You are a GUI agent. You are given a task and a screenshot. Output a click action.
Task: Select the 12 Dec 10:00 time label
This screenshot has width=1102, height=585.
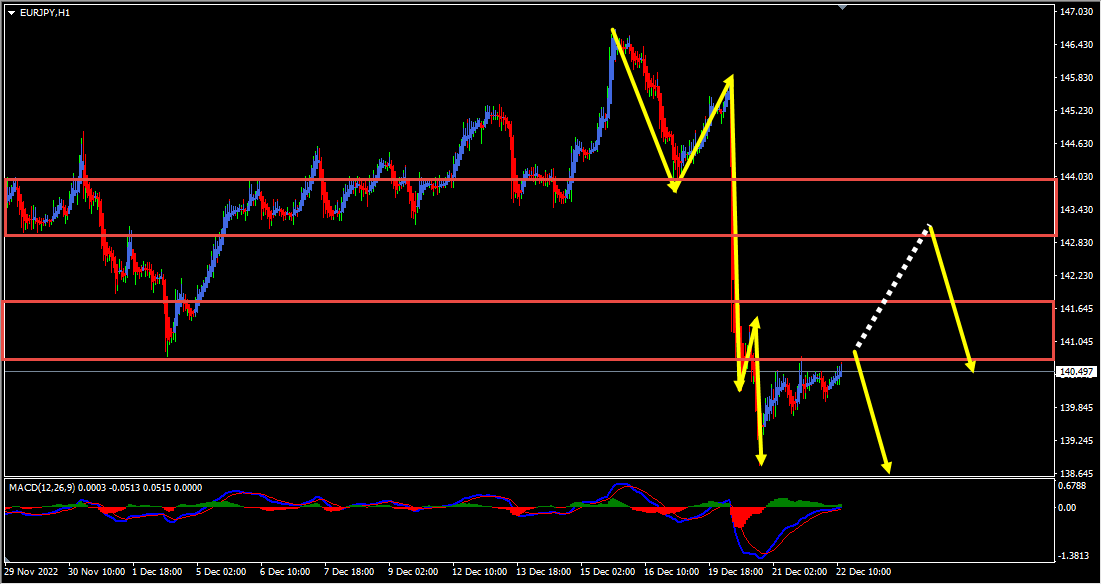click(481, 572)
